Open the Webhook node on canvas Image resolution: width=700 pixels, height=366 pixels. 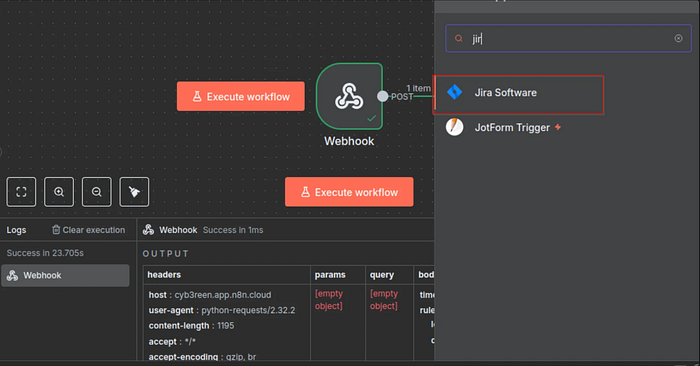pos(349,96)
